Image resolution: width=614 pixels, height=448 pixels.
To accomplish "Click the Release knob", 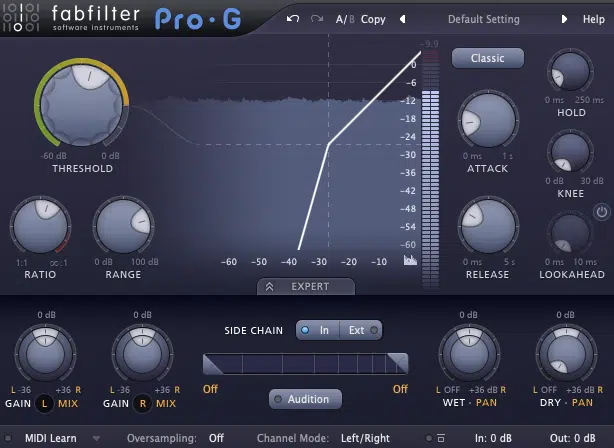I will 488,226.
